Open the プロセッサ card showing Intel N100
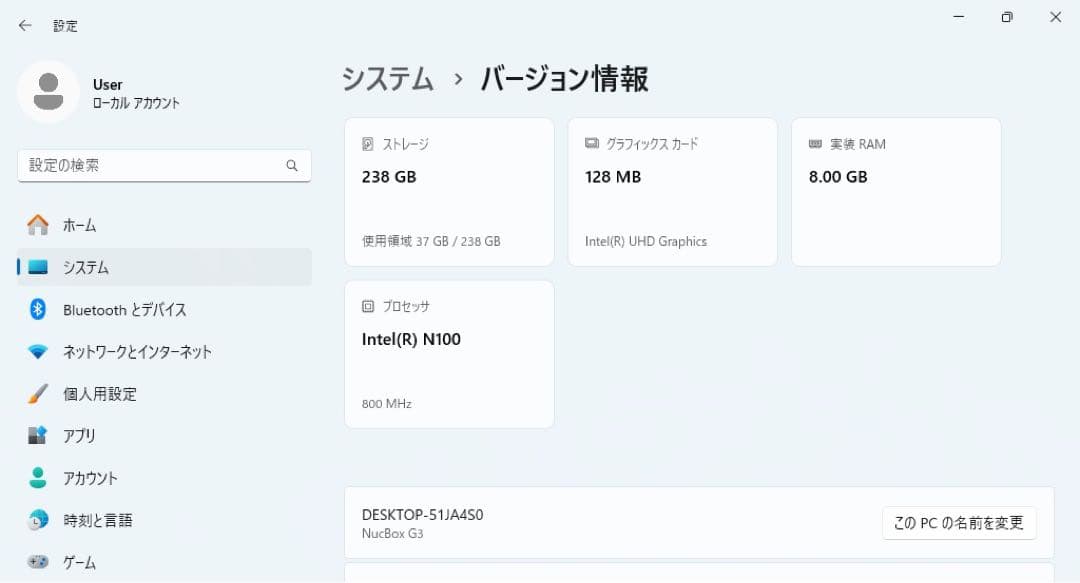Viewport: 1080px width, 583px height. point(448,354)
